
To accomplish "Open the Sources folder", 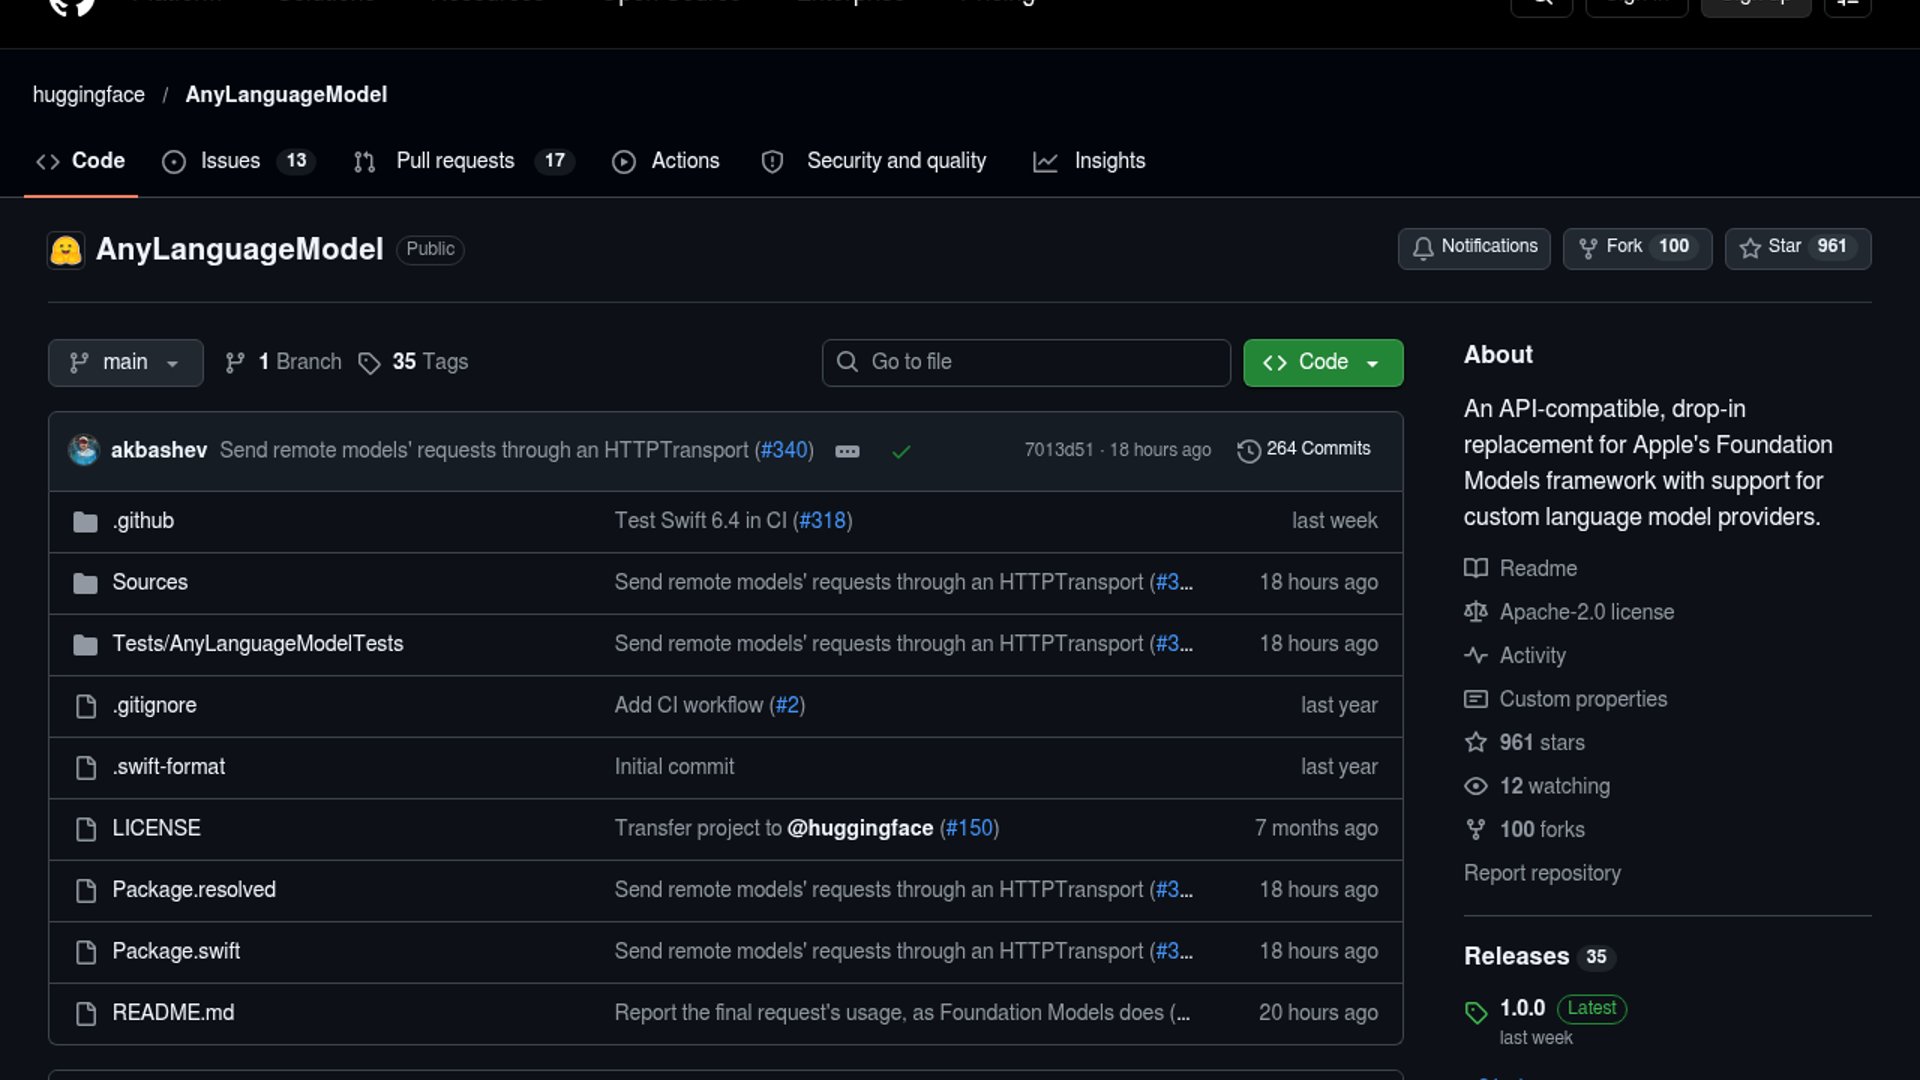I will (150, 582).
